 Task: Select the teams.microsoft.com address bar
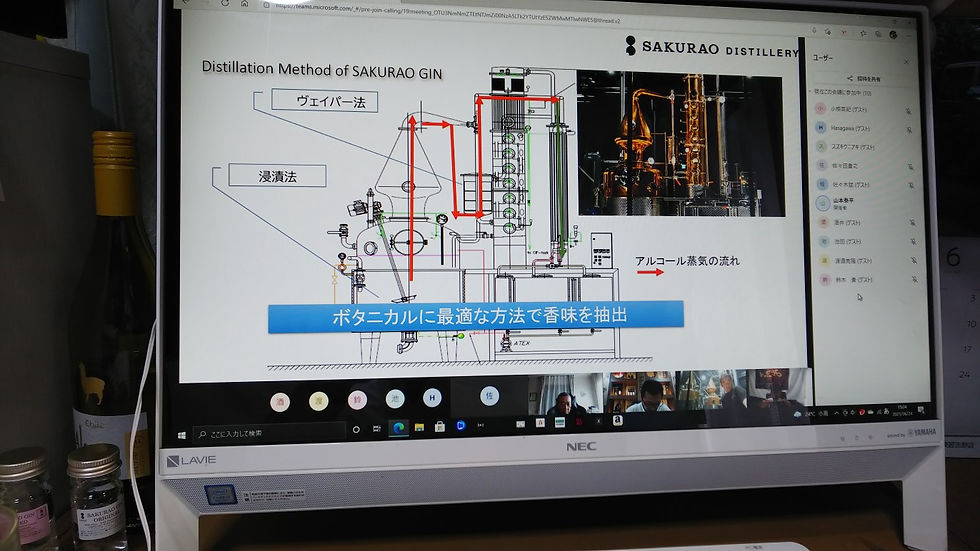click(x=448, y=13)
